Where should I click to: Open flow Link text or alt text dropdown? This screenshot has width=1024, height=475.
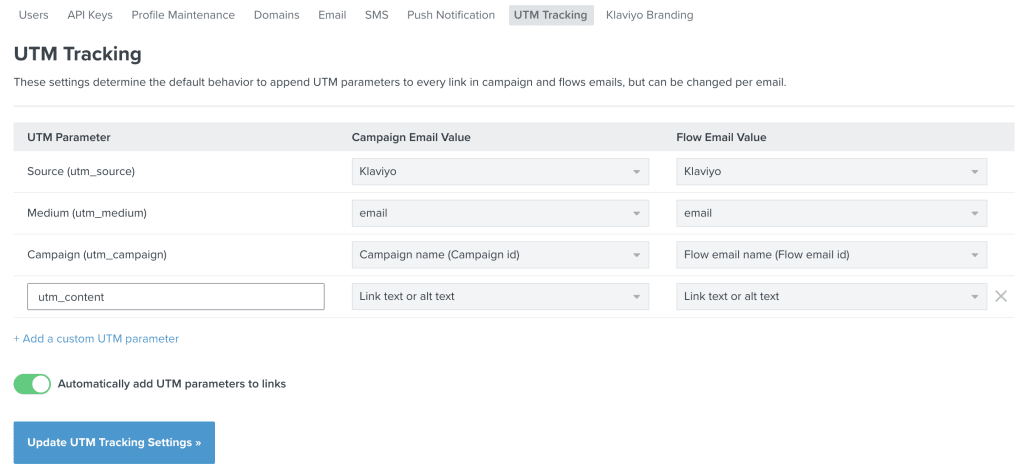[831, 297]
